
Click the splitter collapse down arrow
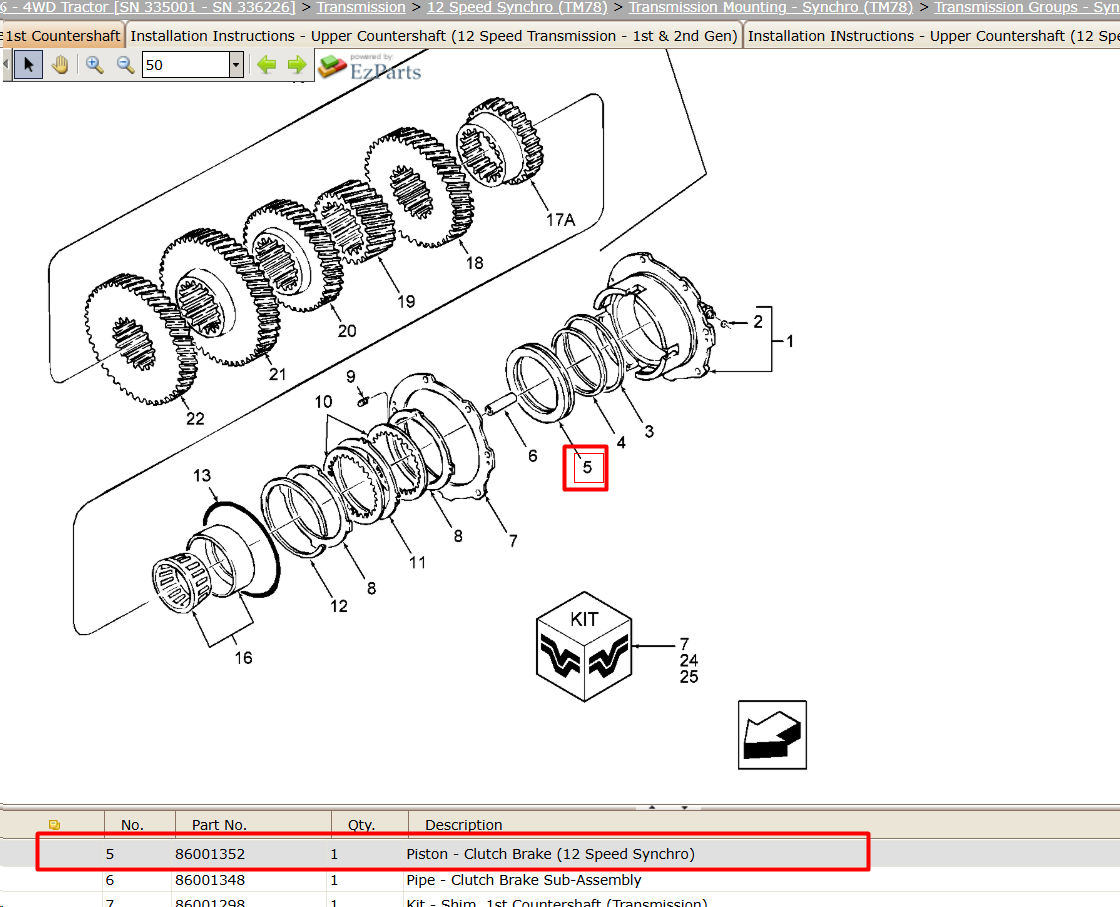[x=684, y=807]
